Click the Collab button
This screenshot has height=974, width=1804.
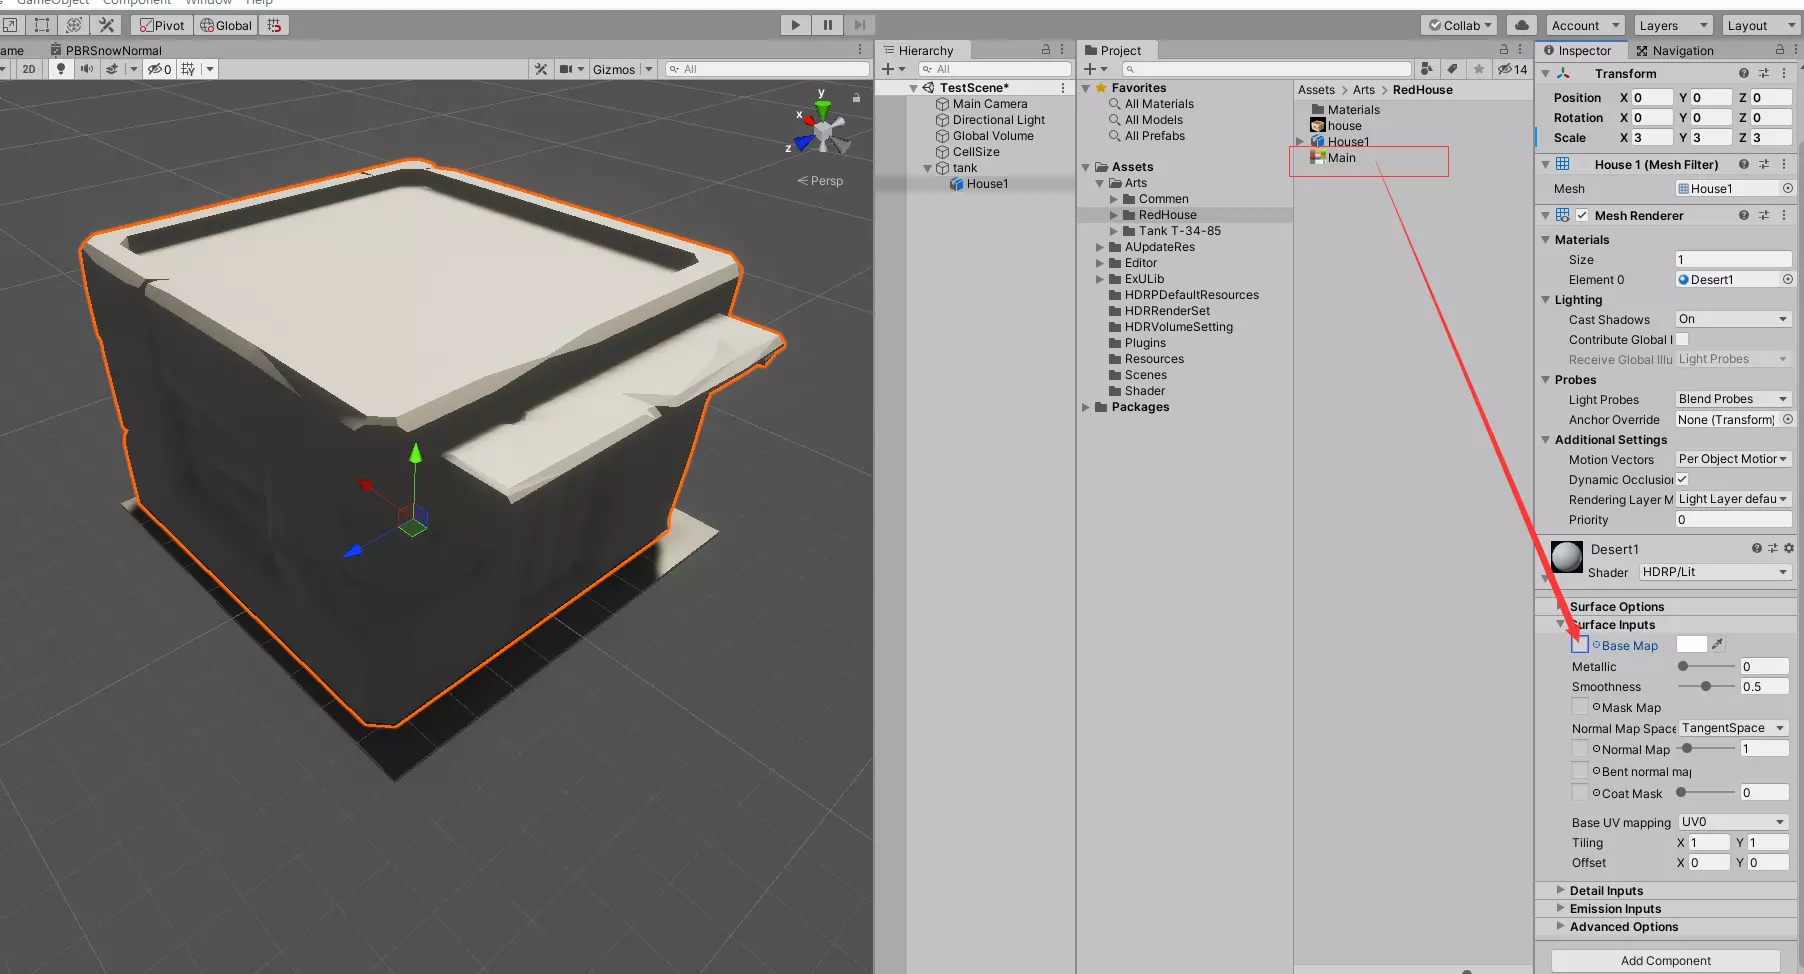[x=1460, y=25]
